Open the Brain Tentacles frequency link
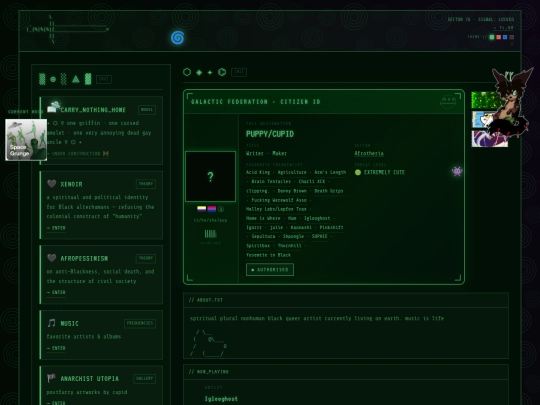The width and height of the screenshot is (540, 405). [271, 181]
